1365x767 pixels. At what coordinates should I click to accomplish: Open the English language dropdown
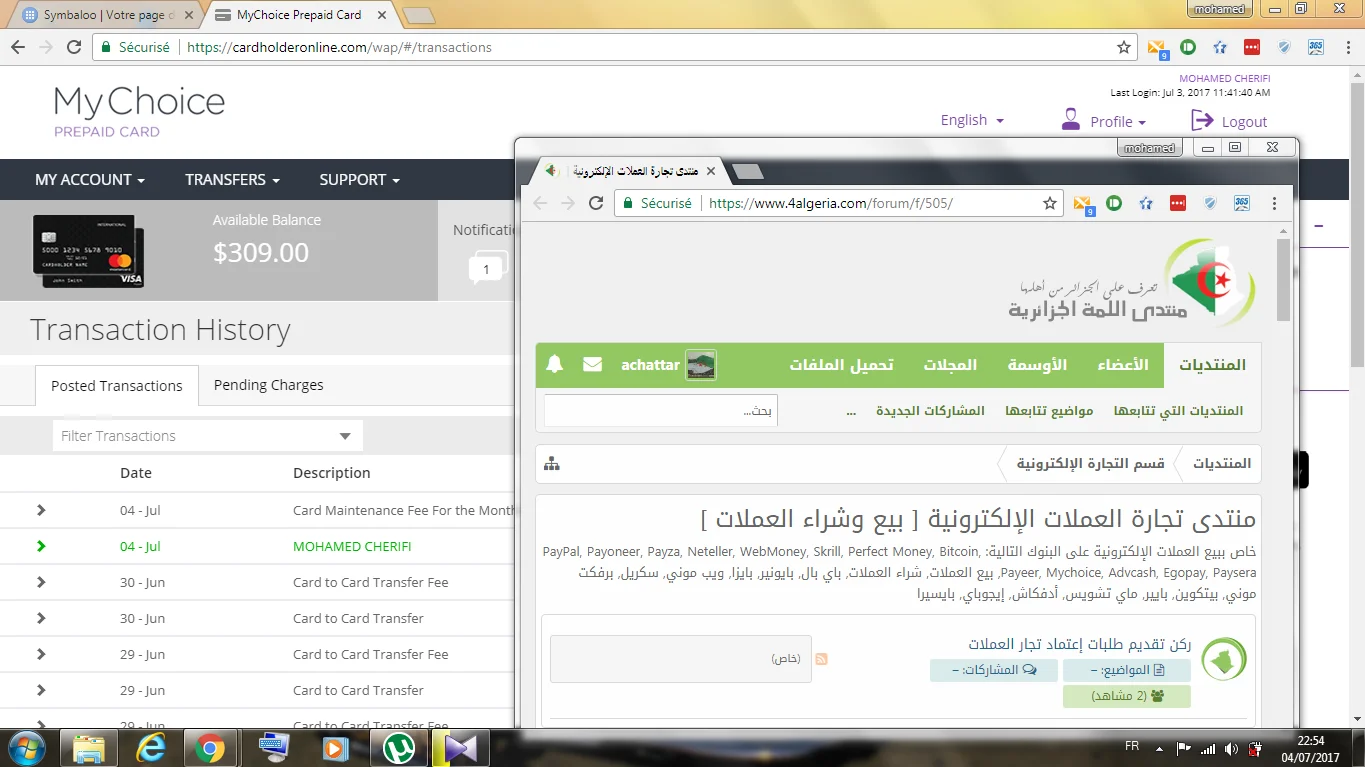point(971,120)
